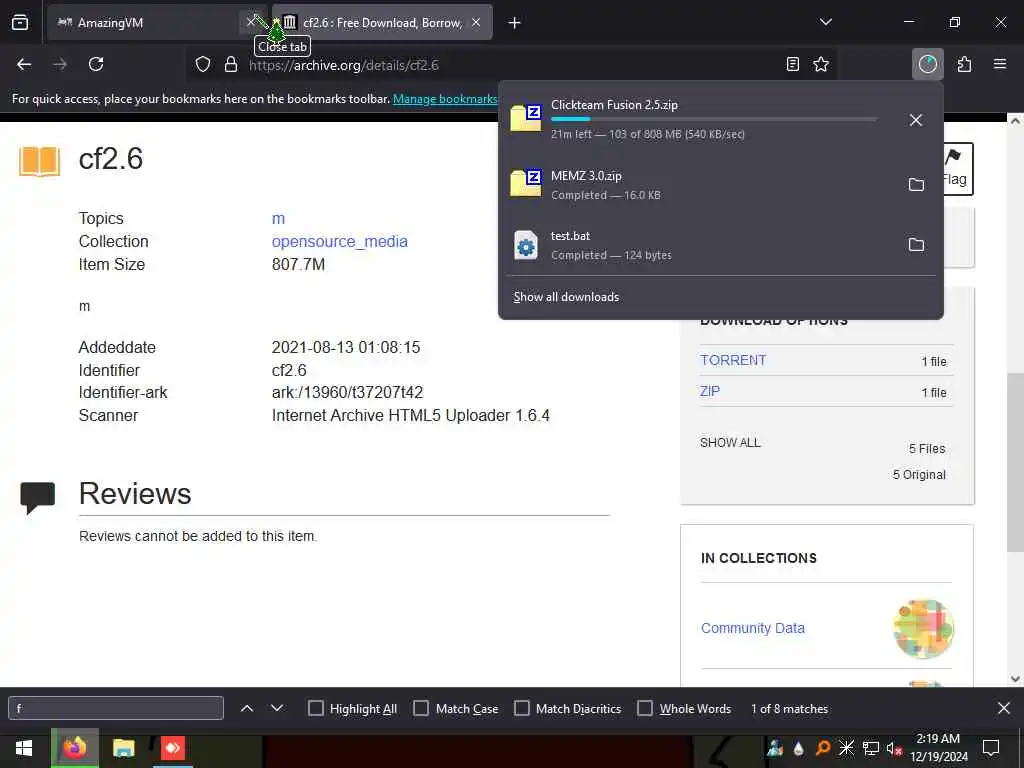This screenshot has width=1024, height=768.
Task: Open the Firefox application menu
Action: click(x=1000, y=64)
